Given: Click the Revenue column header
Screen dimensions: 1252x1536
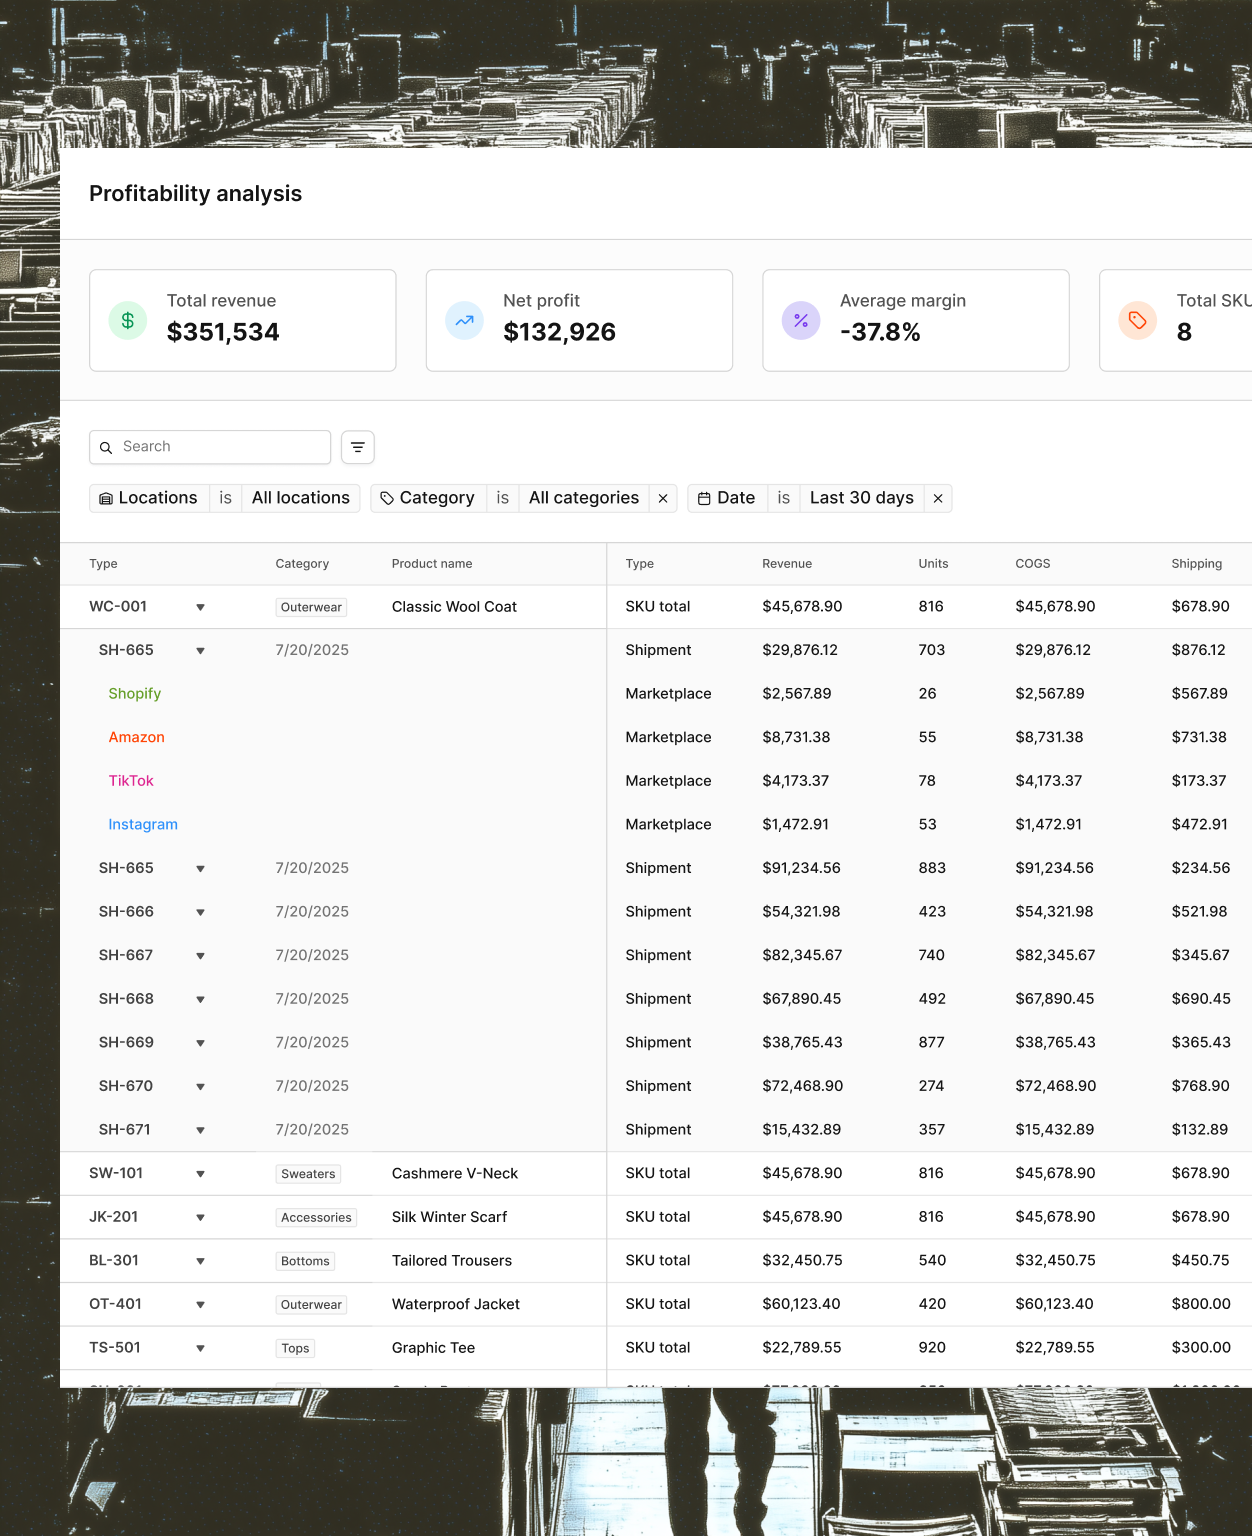Looking at the screenshot, I should tap(787, 564).
